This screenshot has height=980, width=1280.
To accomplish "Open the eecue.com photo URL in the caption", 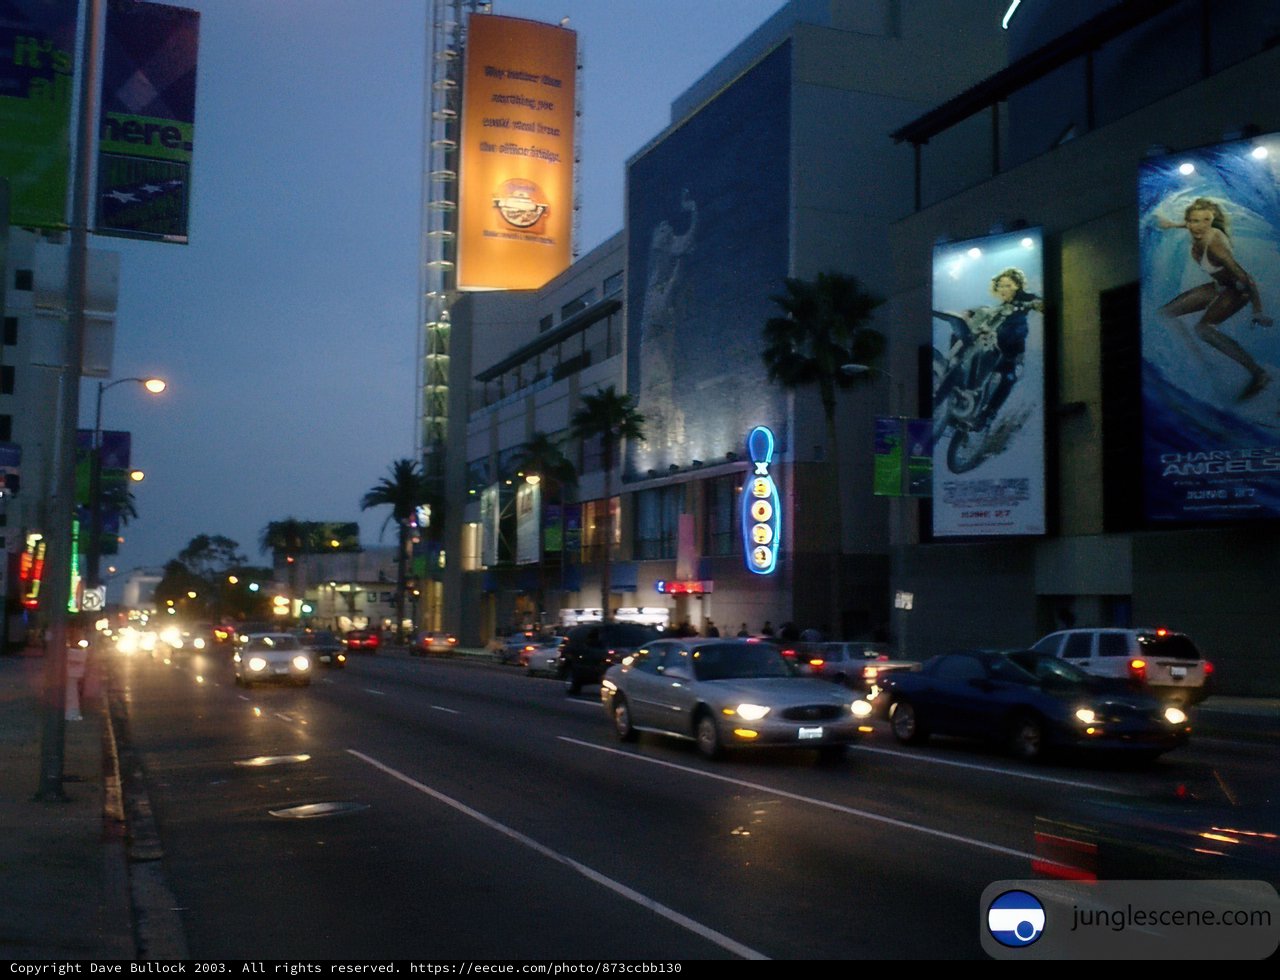I will [x=546, y=968].
